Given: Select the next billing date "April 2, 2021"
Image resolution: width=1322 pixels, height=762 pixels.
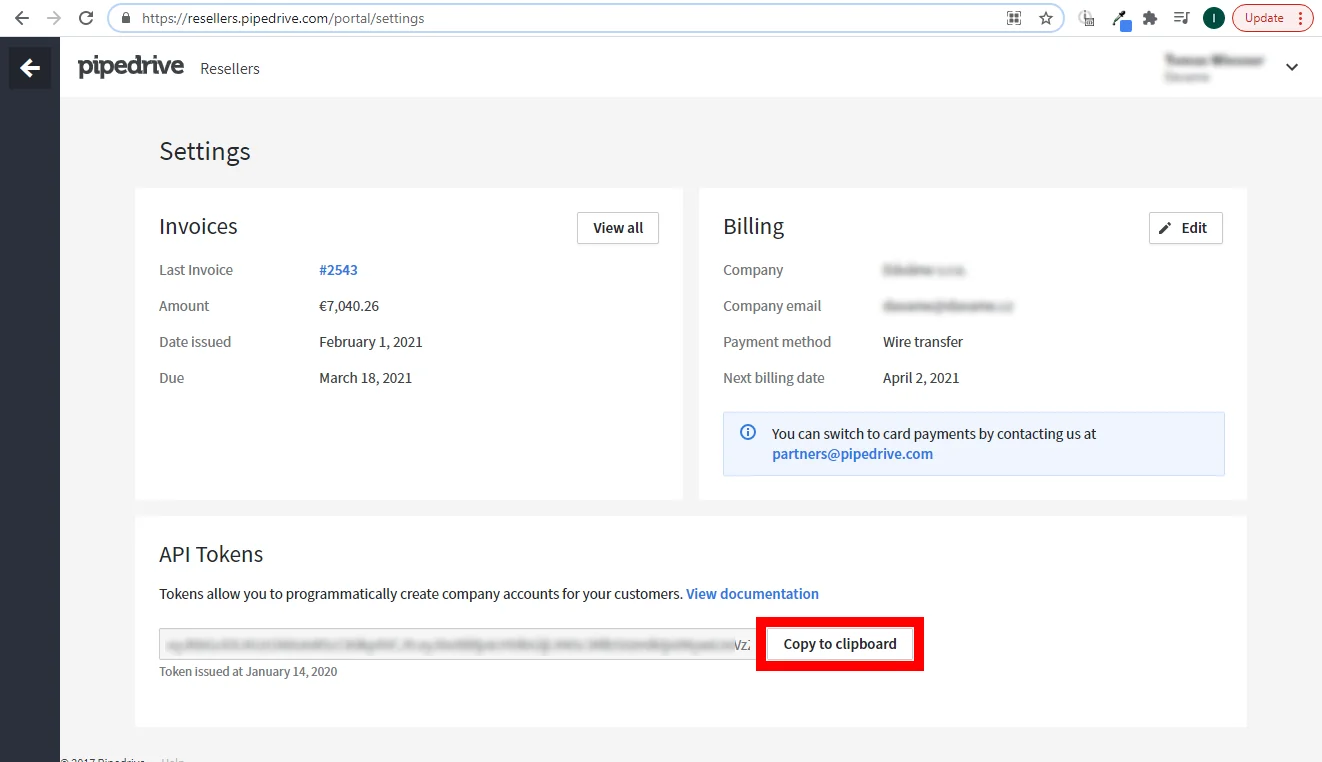Looking at the screenshot, I should pyautogui.click(x=921, y=378).
